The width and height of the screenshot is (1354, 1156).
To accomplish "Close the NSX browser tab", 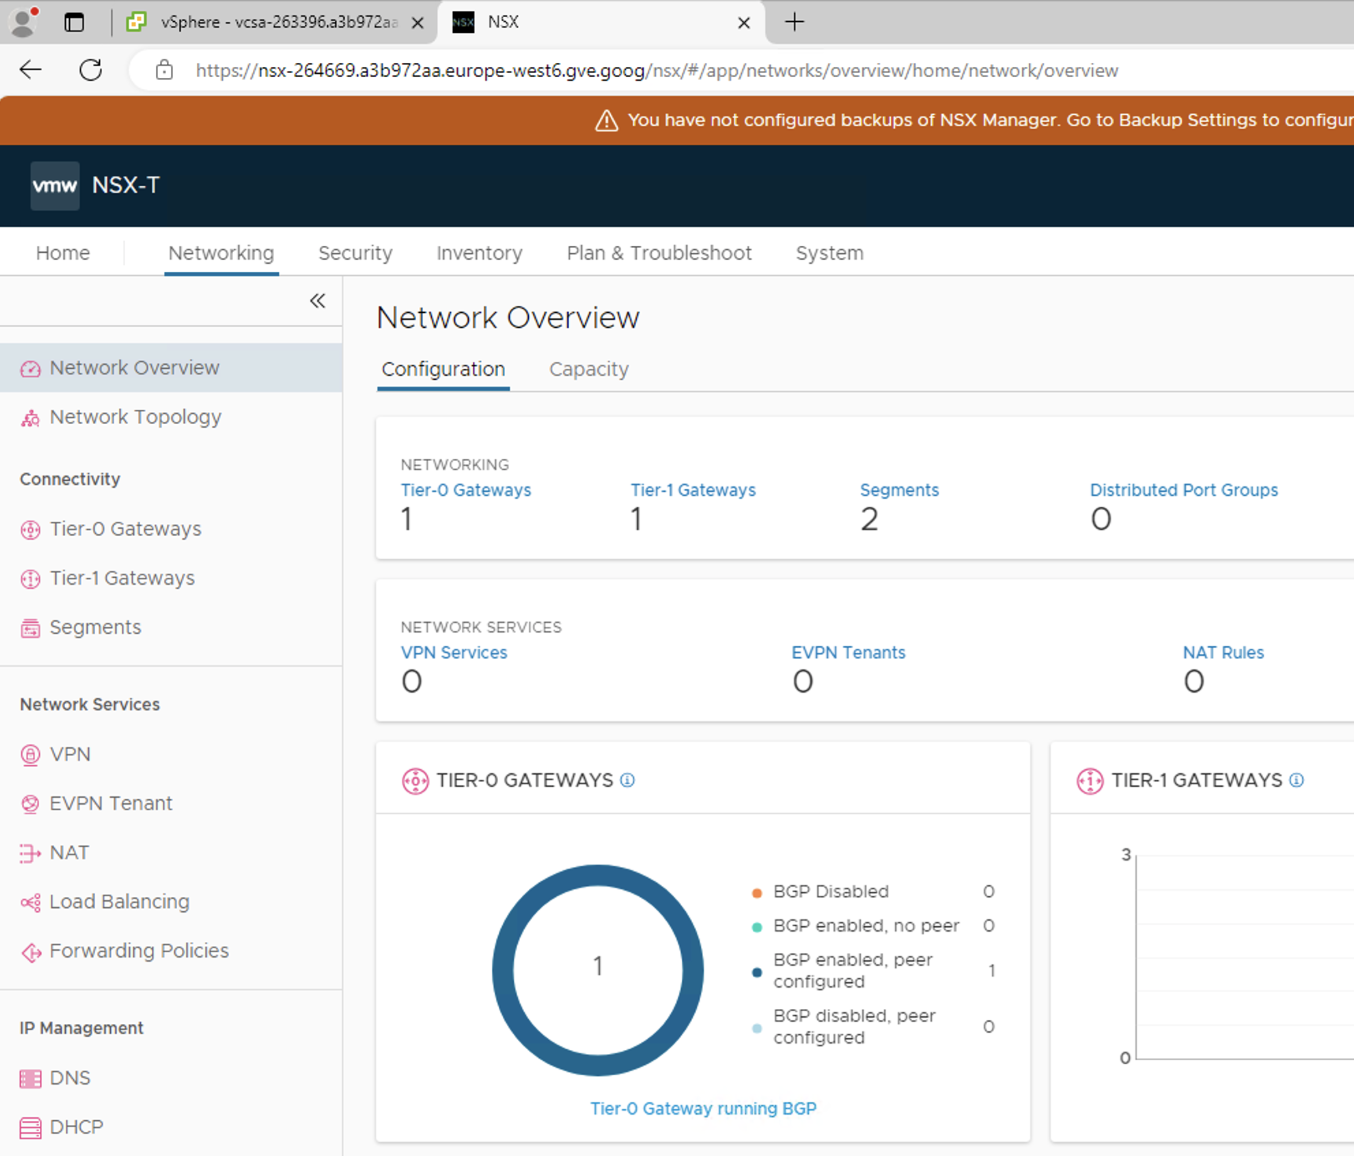I will click(744, 22).
